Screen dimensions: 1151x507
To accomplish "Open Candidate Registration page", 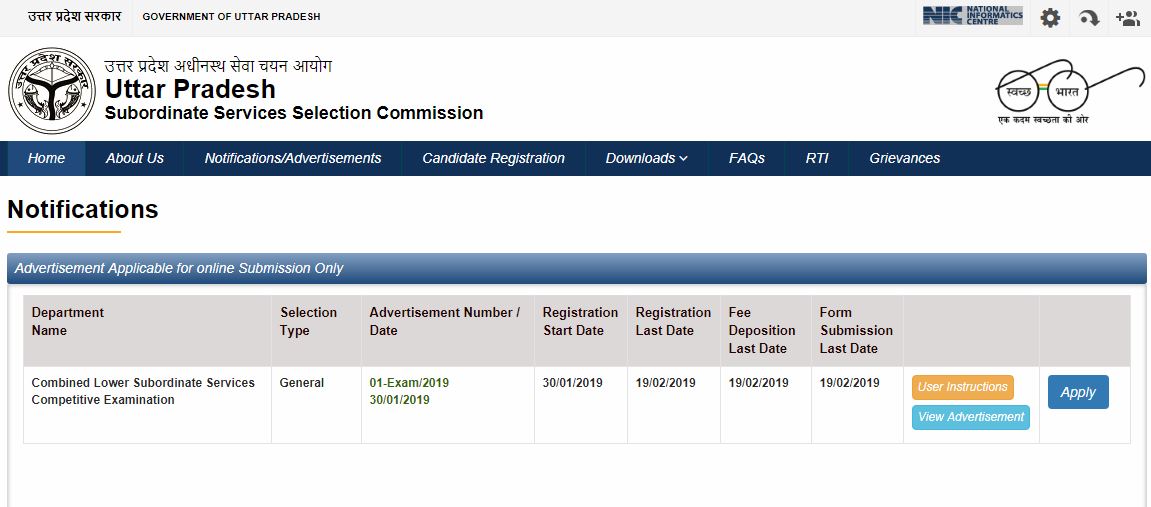I will pos(493,158).
